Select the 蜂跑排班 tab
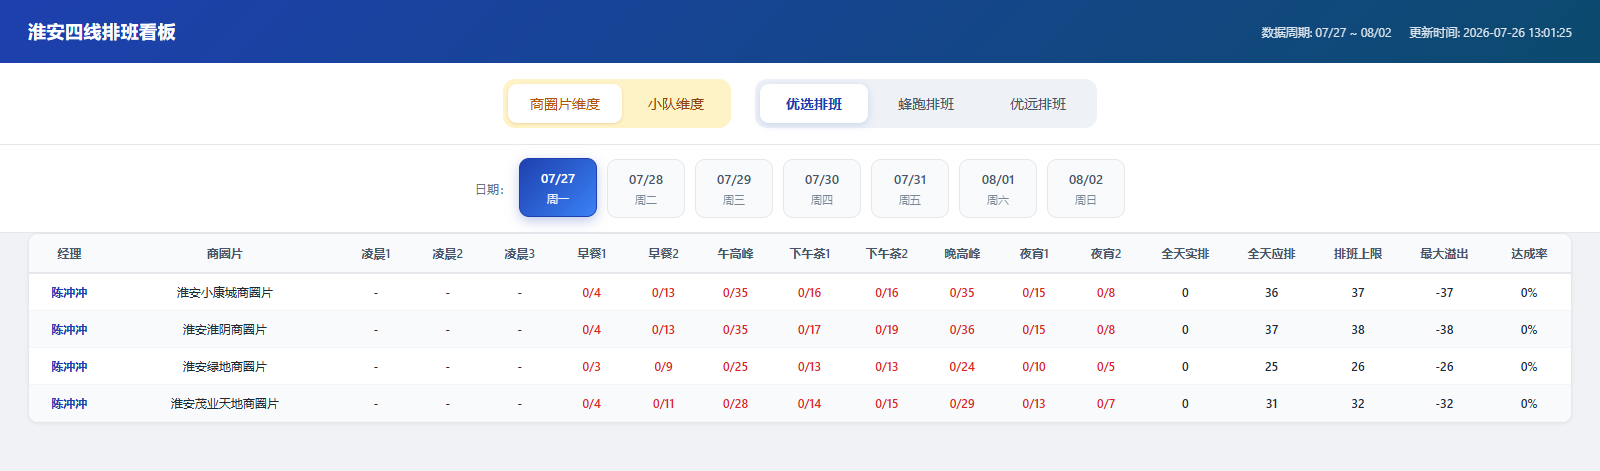Image resolution: width=1600 pixels, height=471 pixels. click(x=926, y=104)
